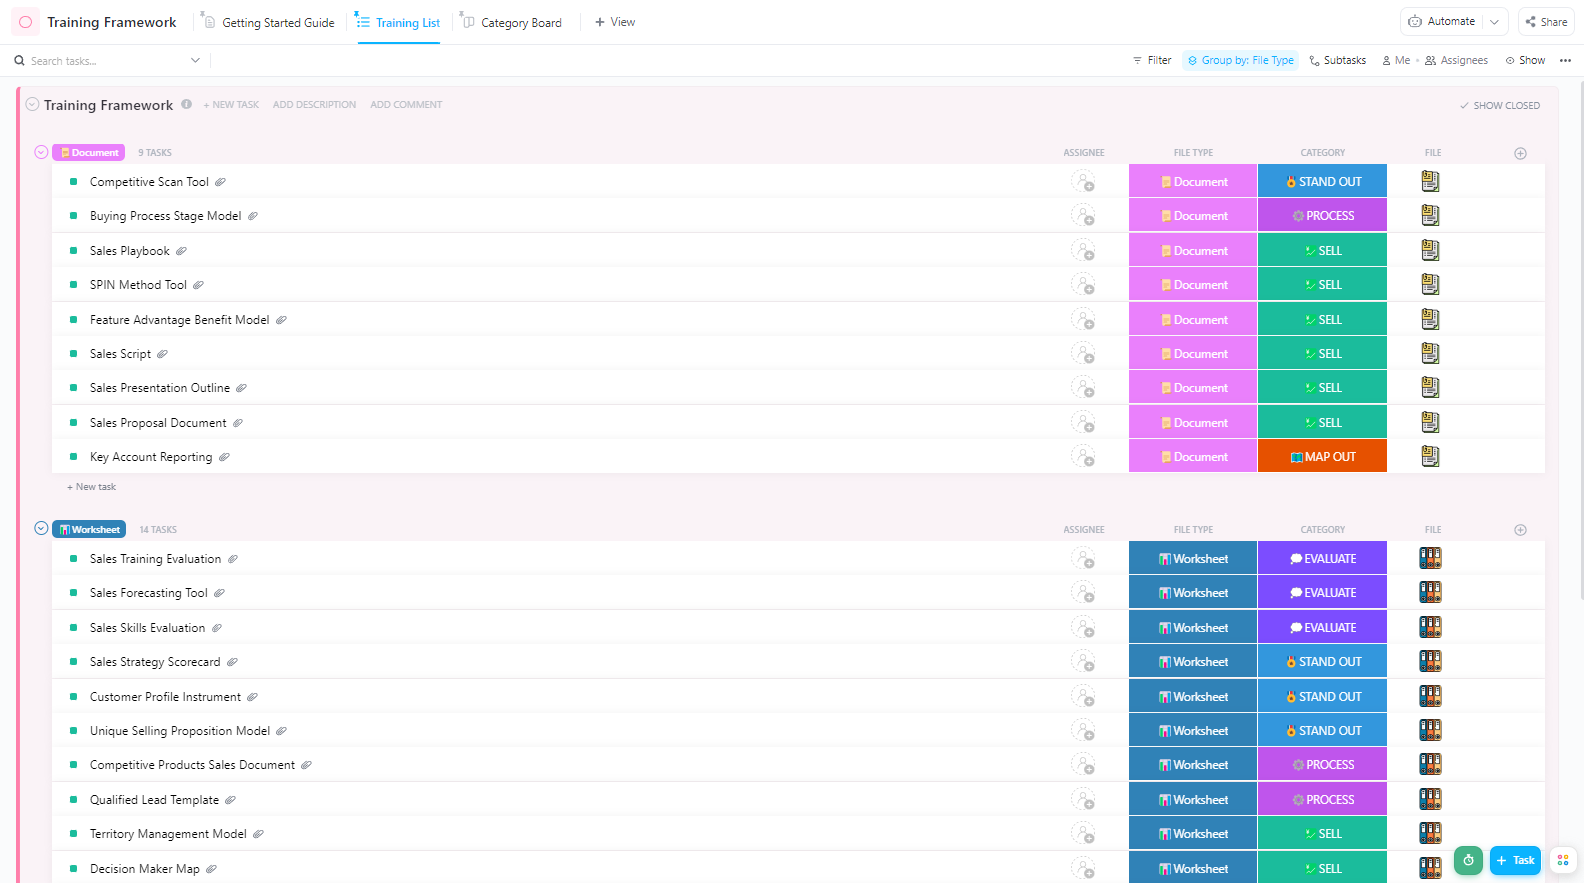Click the MAP OUT category tag
The height and width of the screenshot is (883, 1584).
tap(1322, 457)
